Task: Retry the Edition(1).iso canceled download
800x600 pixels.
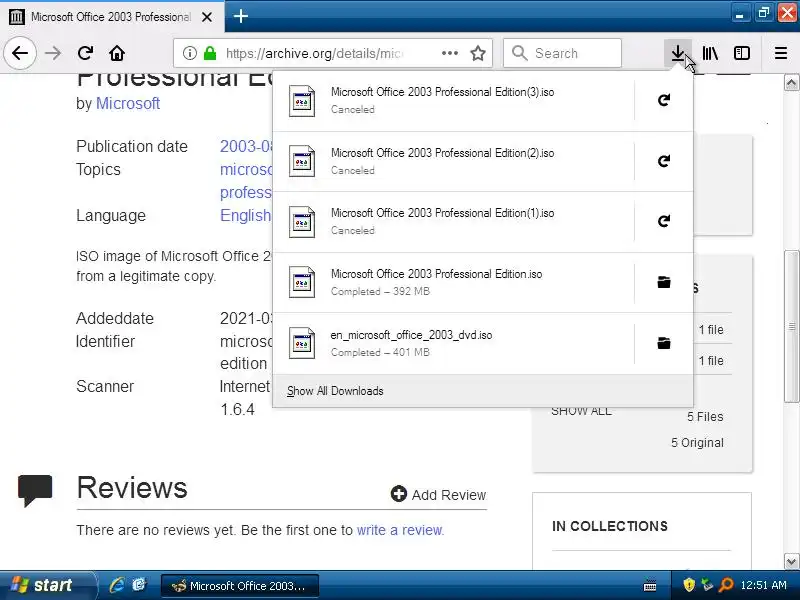Action: (663, 221)
